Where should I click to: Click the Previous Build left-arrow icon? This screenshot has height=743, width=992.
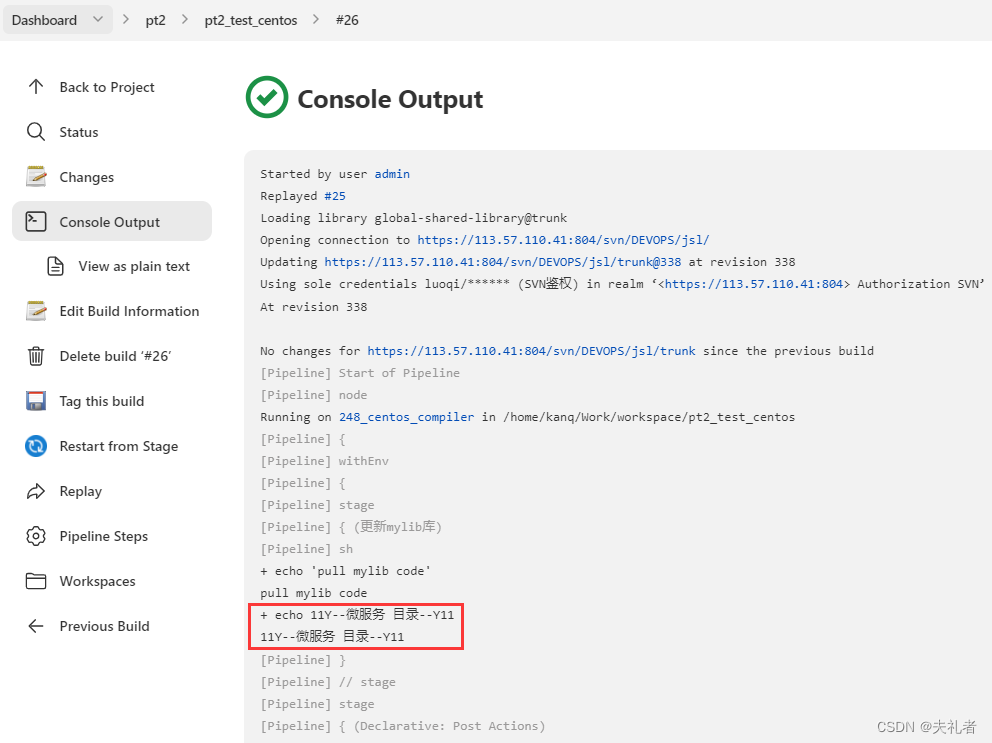pos(36,626)
